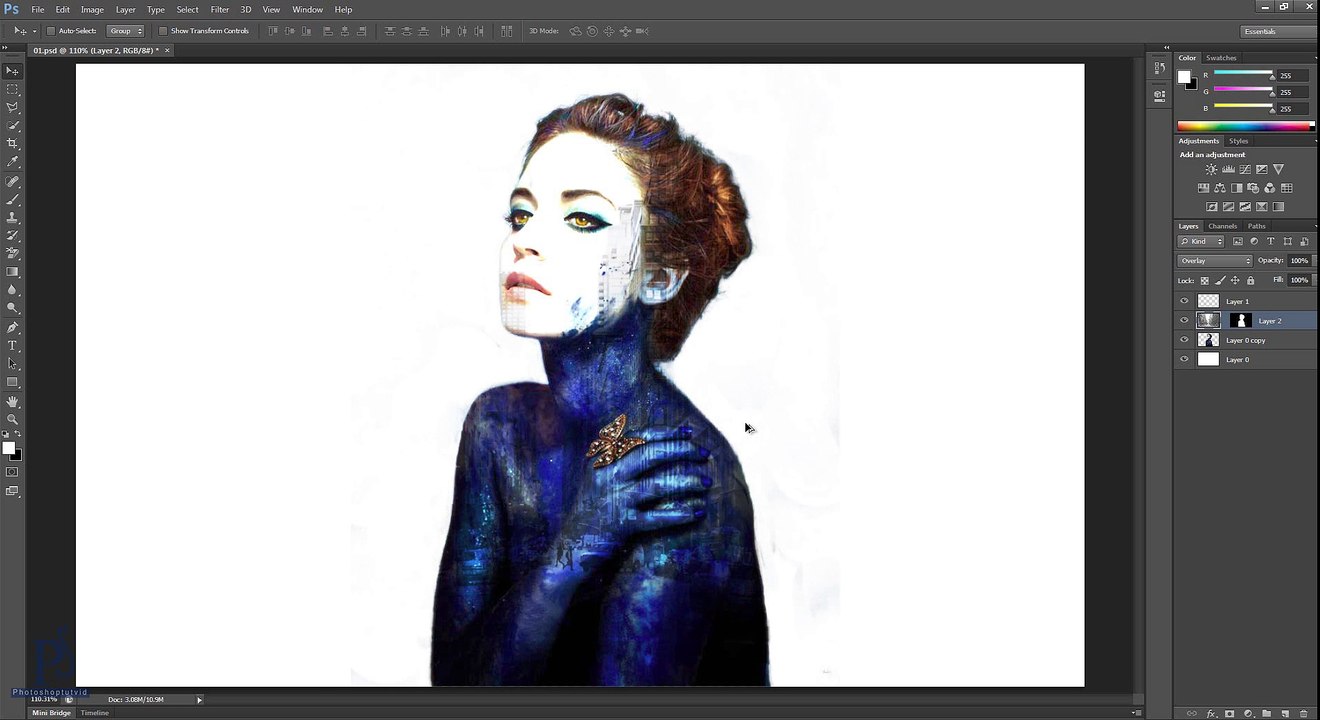Select the Hand tool
Image resolution: width=1320 pixels, height=720 pixels.
[x=12, y=401]
